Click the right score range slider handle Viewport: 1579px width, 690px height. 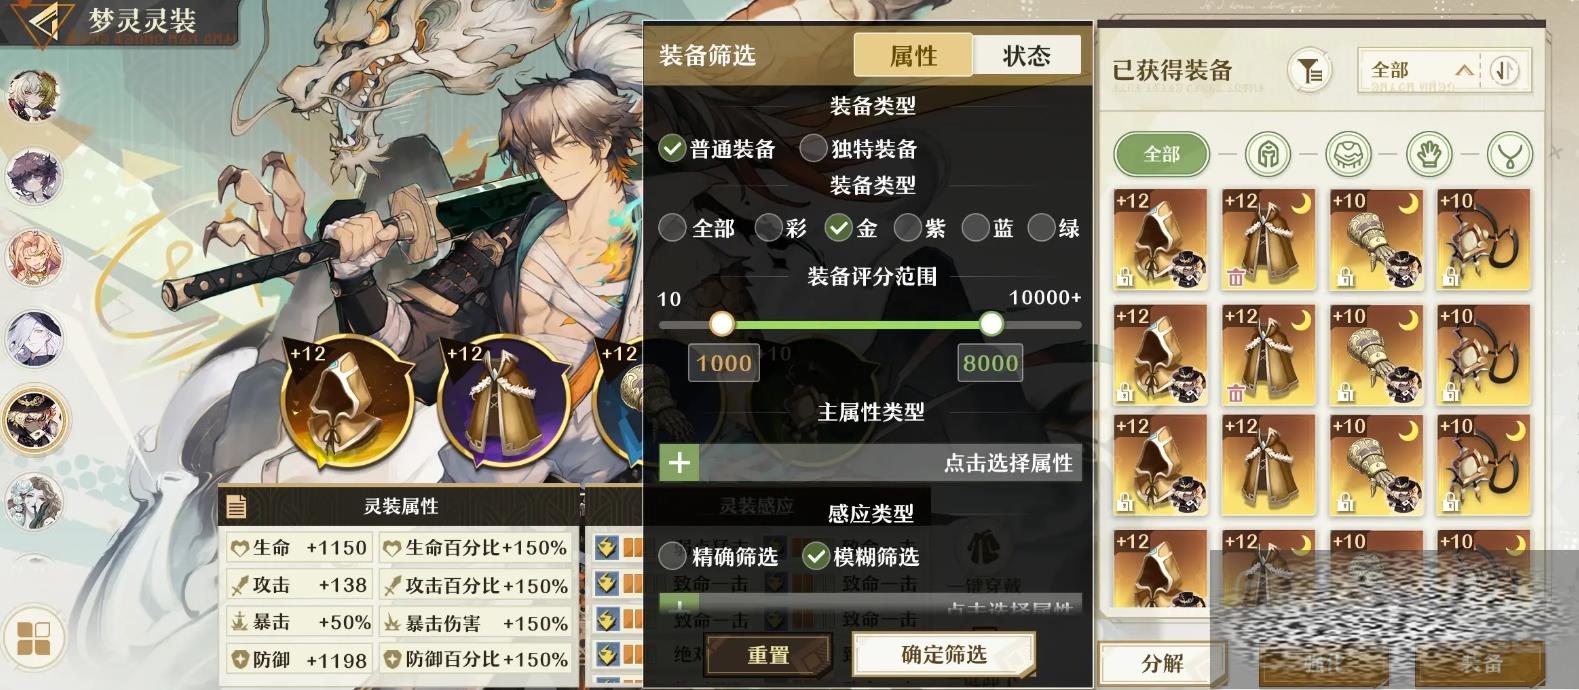click(x=991, y=324)
